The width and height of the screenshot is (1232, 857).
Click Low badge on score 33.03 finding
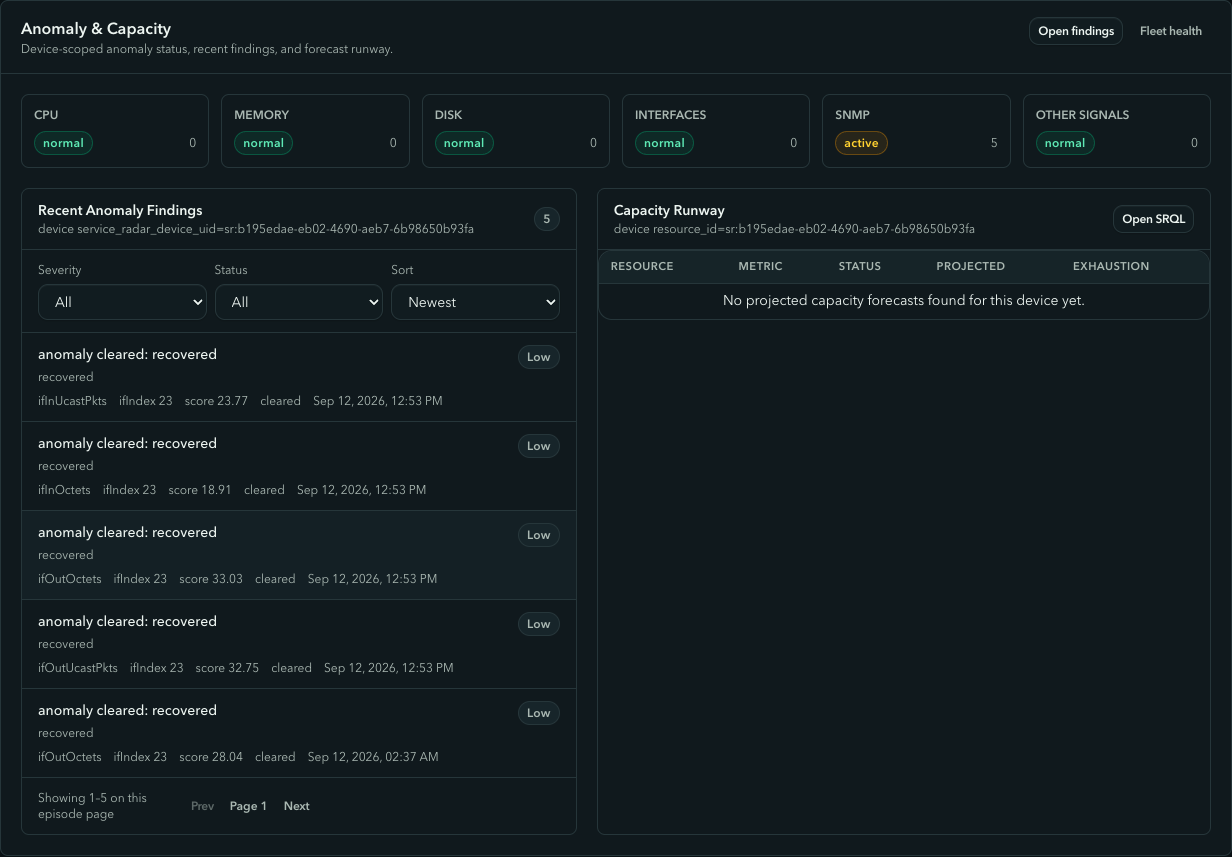[x=539, y=535]
